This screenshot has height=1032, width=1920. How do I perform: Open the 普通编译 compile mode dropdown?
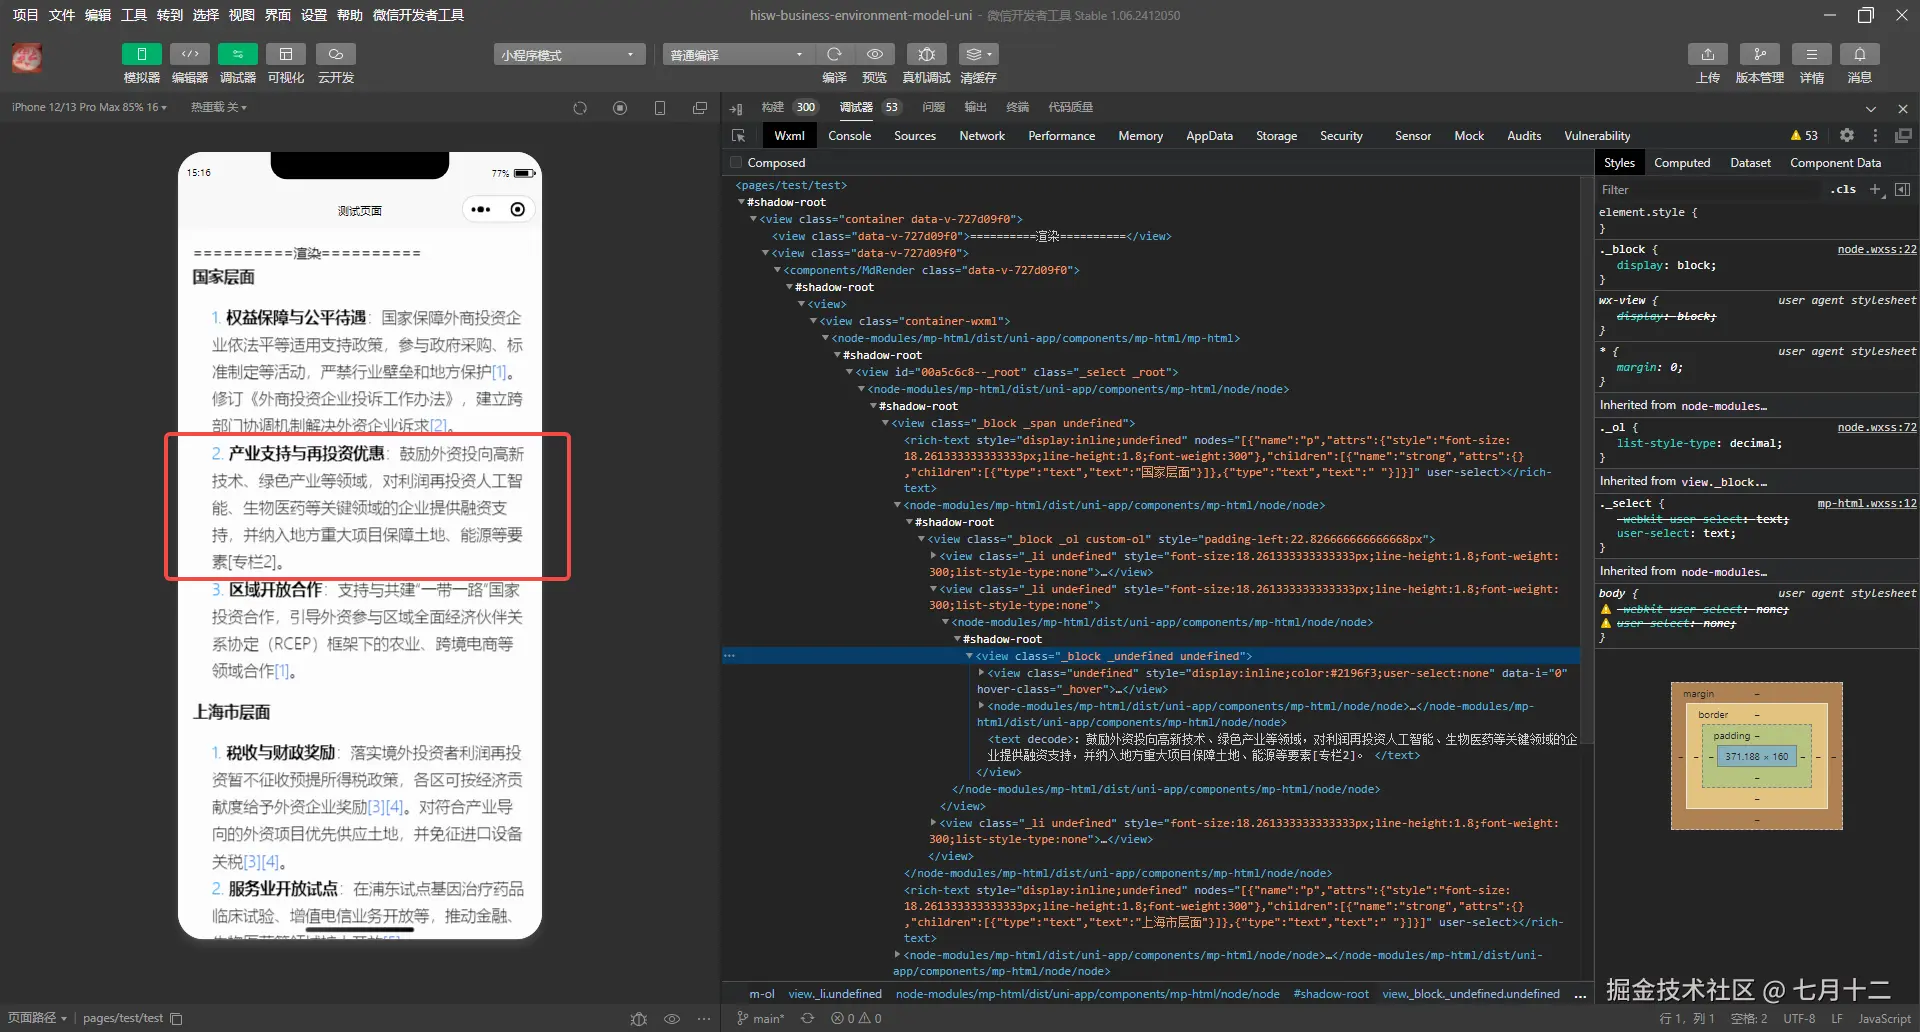click(x=736, y=55)
